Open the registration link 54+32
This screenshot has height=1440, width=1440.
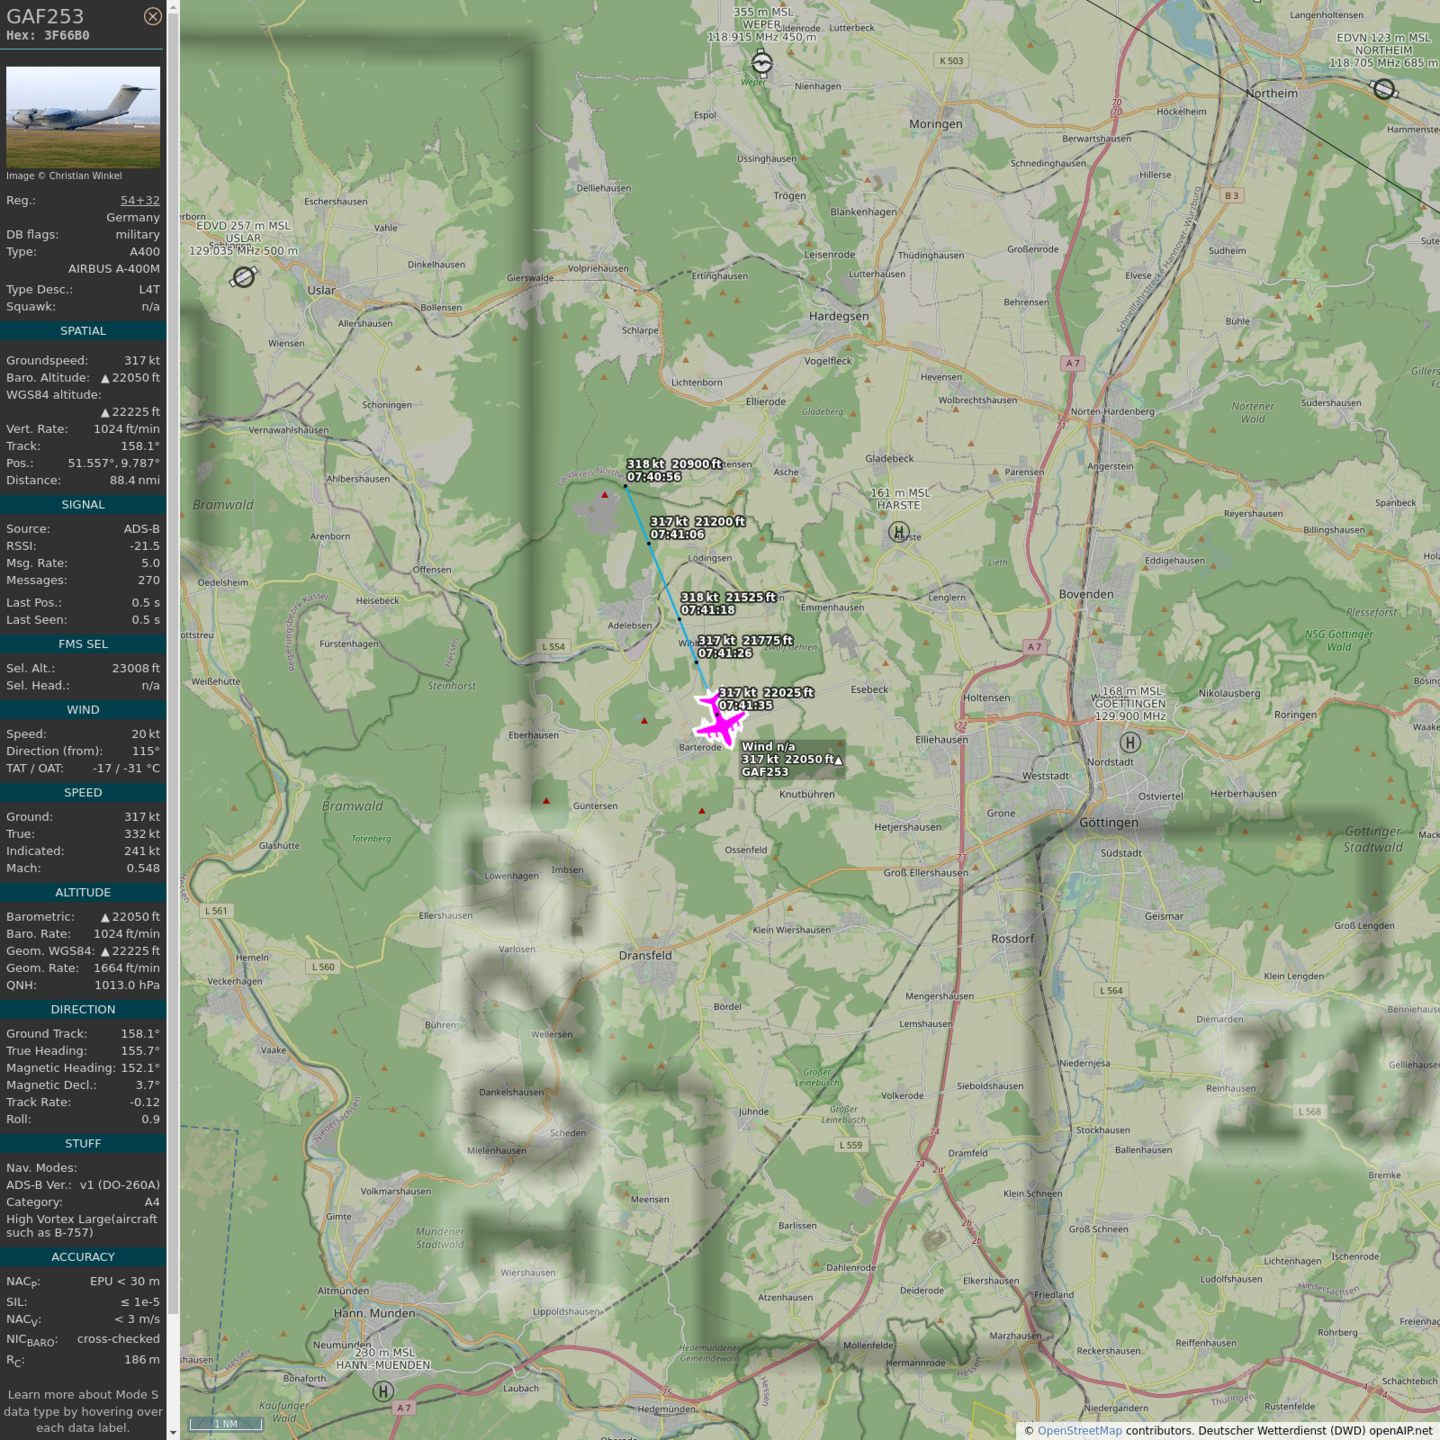point(140,201)
